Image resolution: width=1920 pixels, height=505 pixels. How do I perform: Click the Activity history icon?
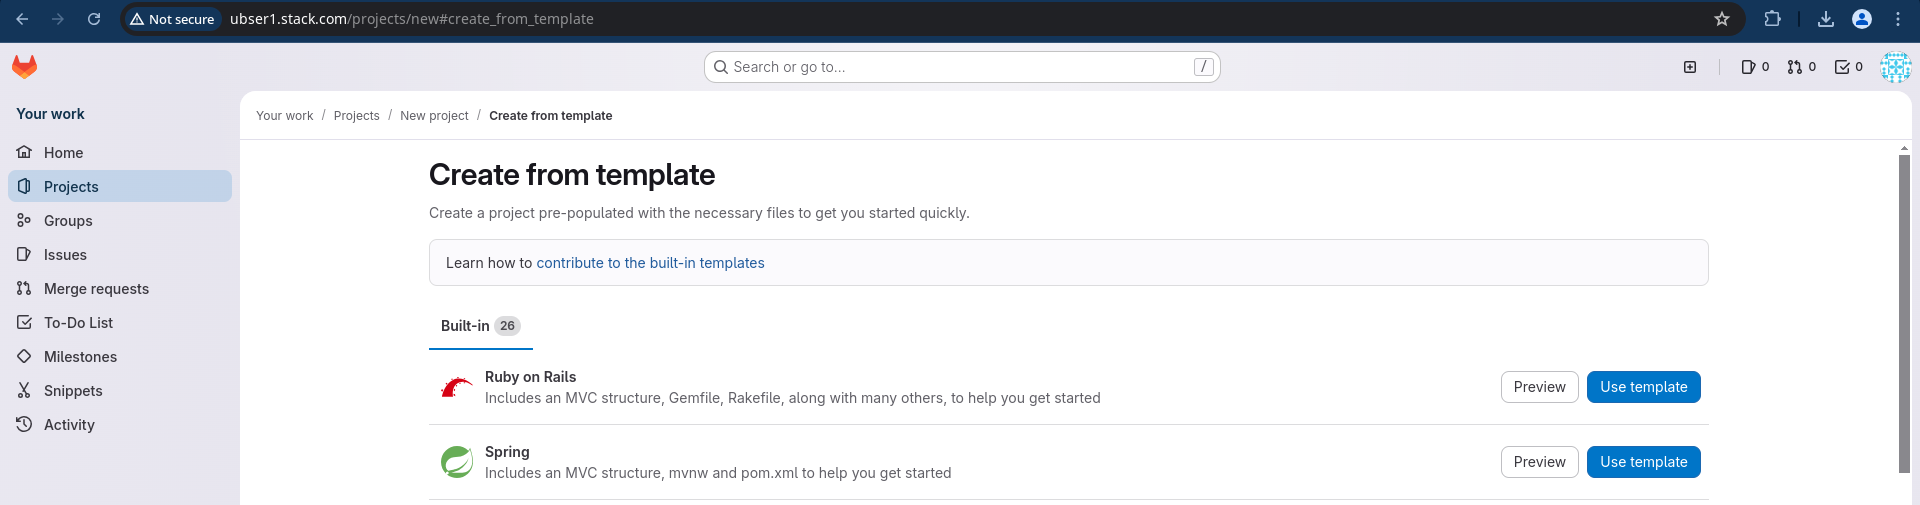(24, 424)
